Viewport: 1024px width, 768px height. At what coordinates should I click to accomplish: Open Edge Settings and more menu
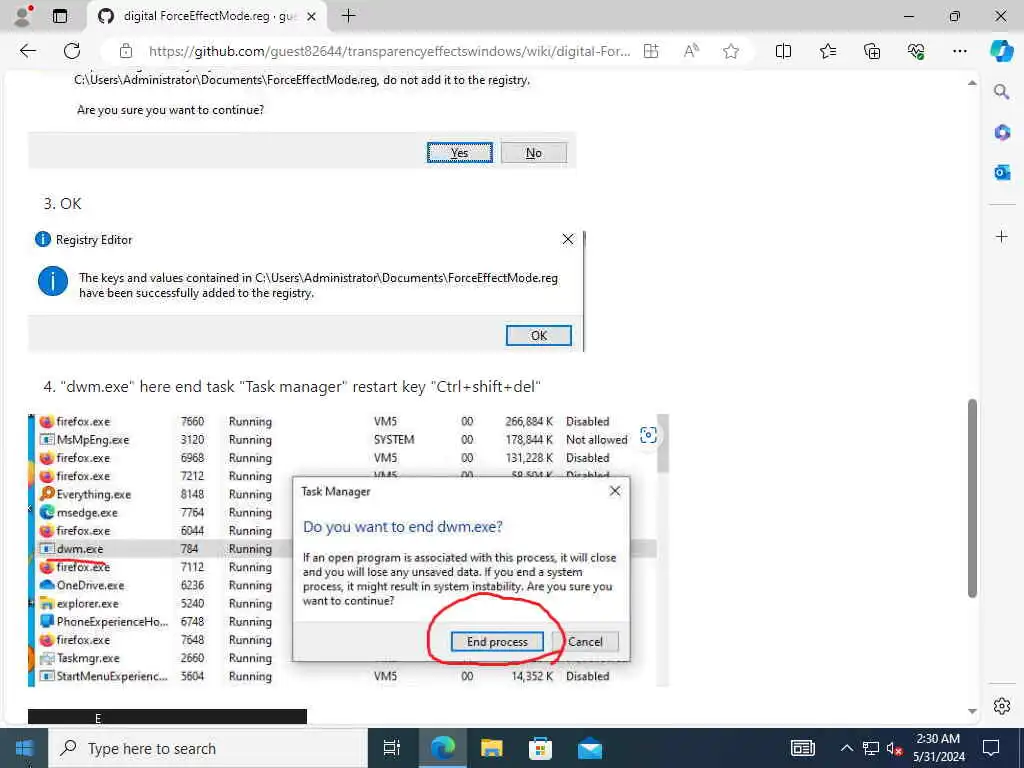pos(959,51)
